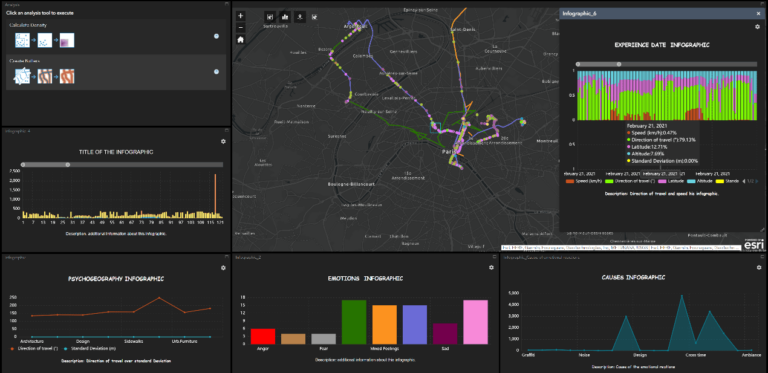The image size is (768, 373).
Task: Open the first infographic widget on map toolbar
Action: pyautogui.click(x=269, y=17)
